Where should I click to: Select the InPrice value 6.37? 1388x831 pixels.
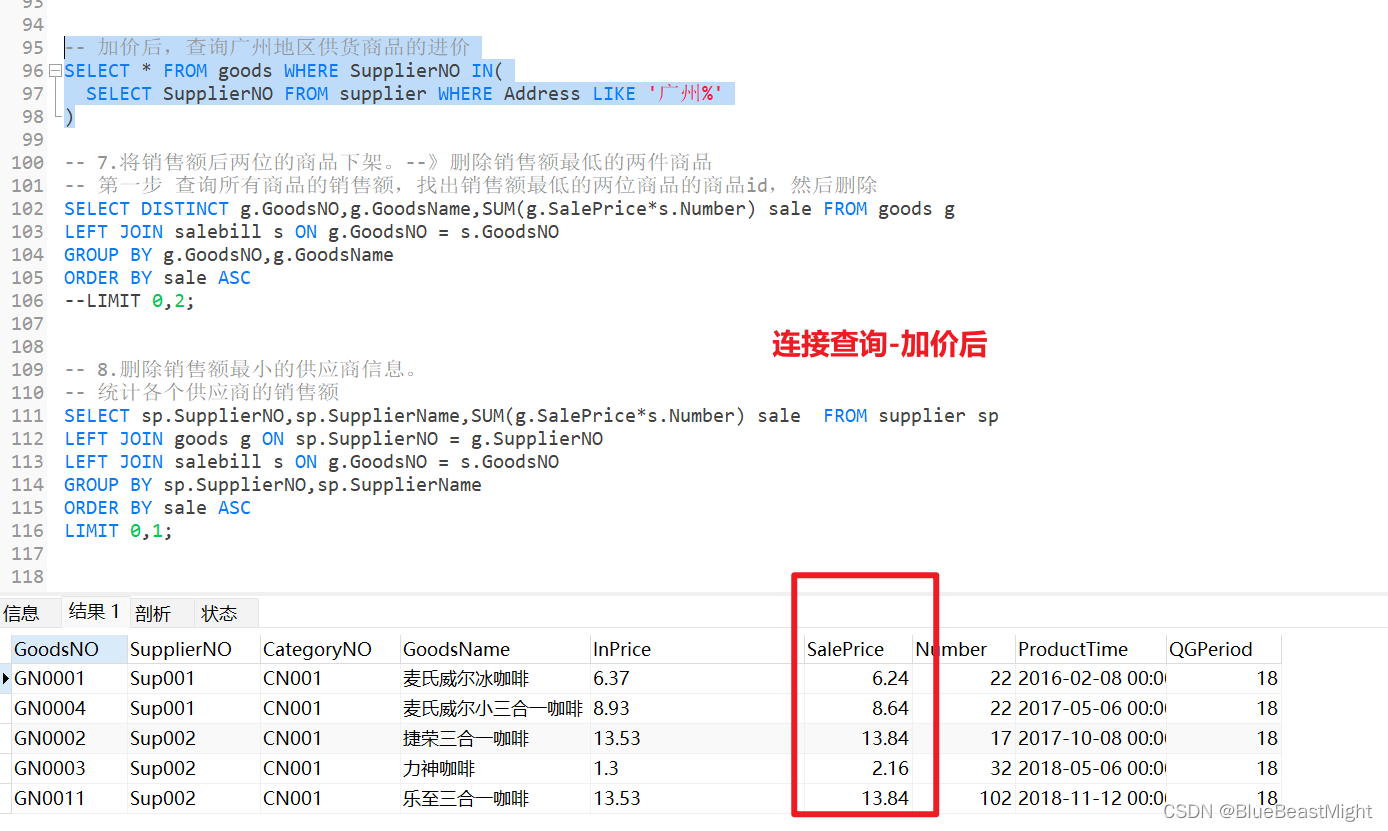[697, 679]
